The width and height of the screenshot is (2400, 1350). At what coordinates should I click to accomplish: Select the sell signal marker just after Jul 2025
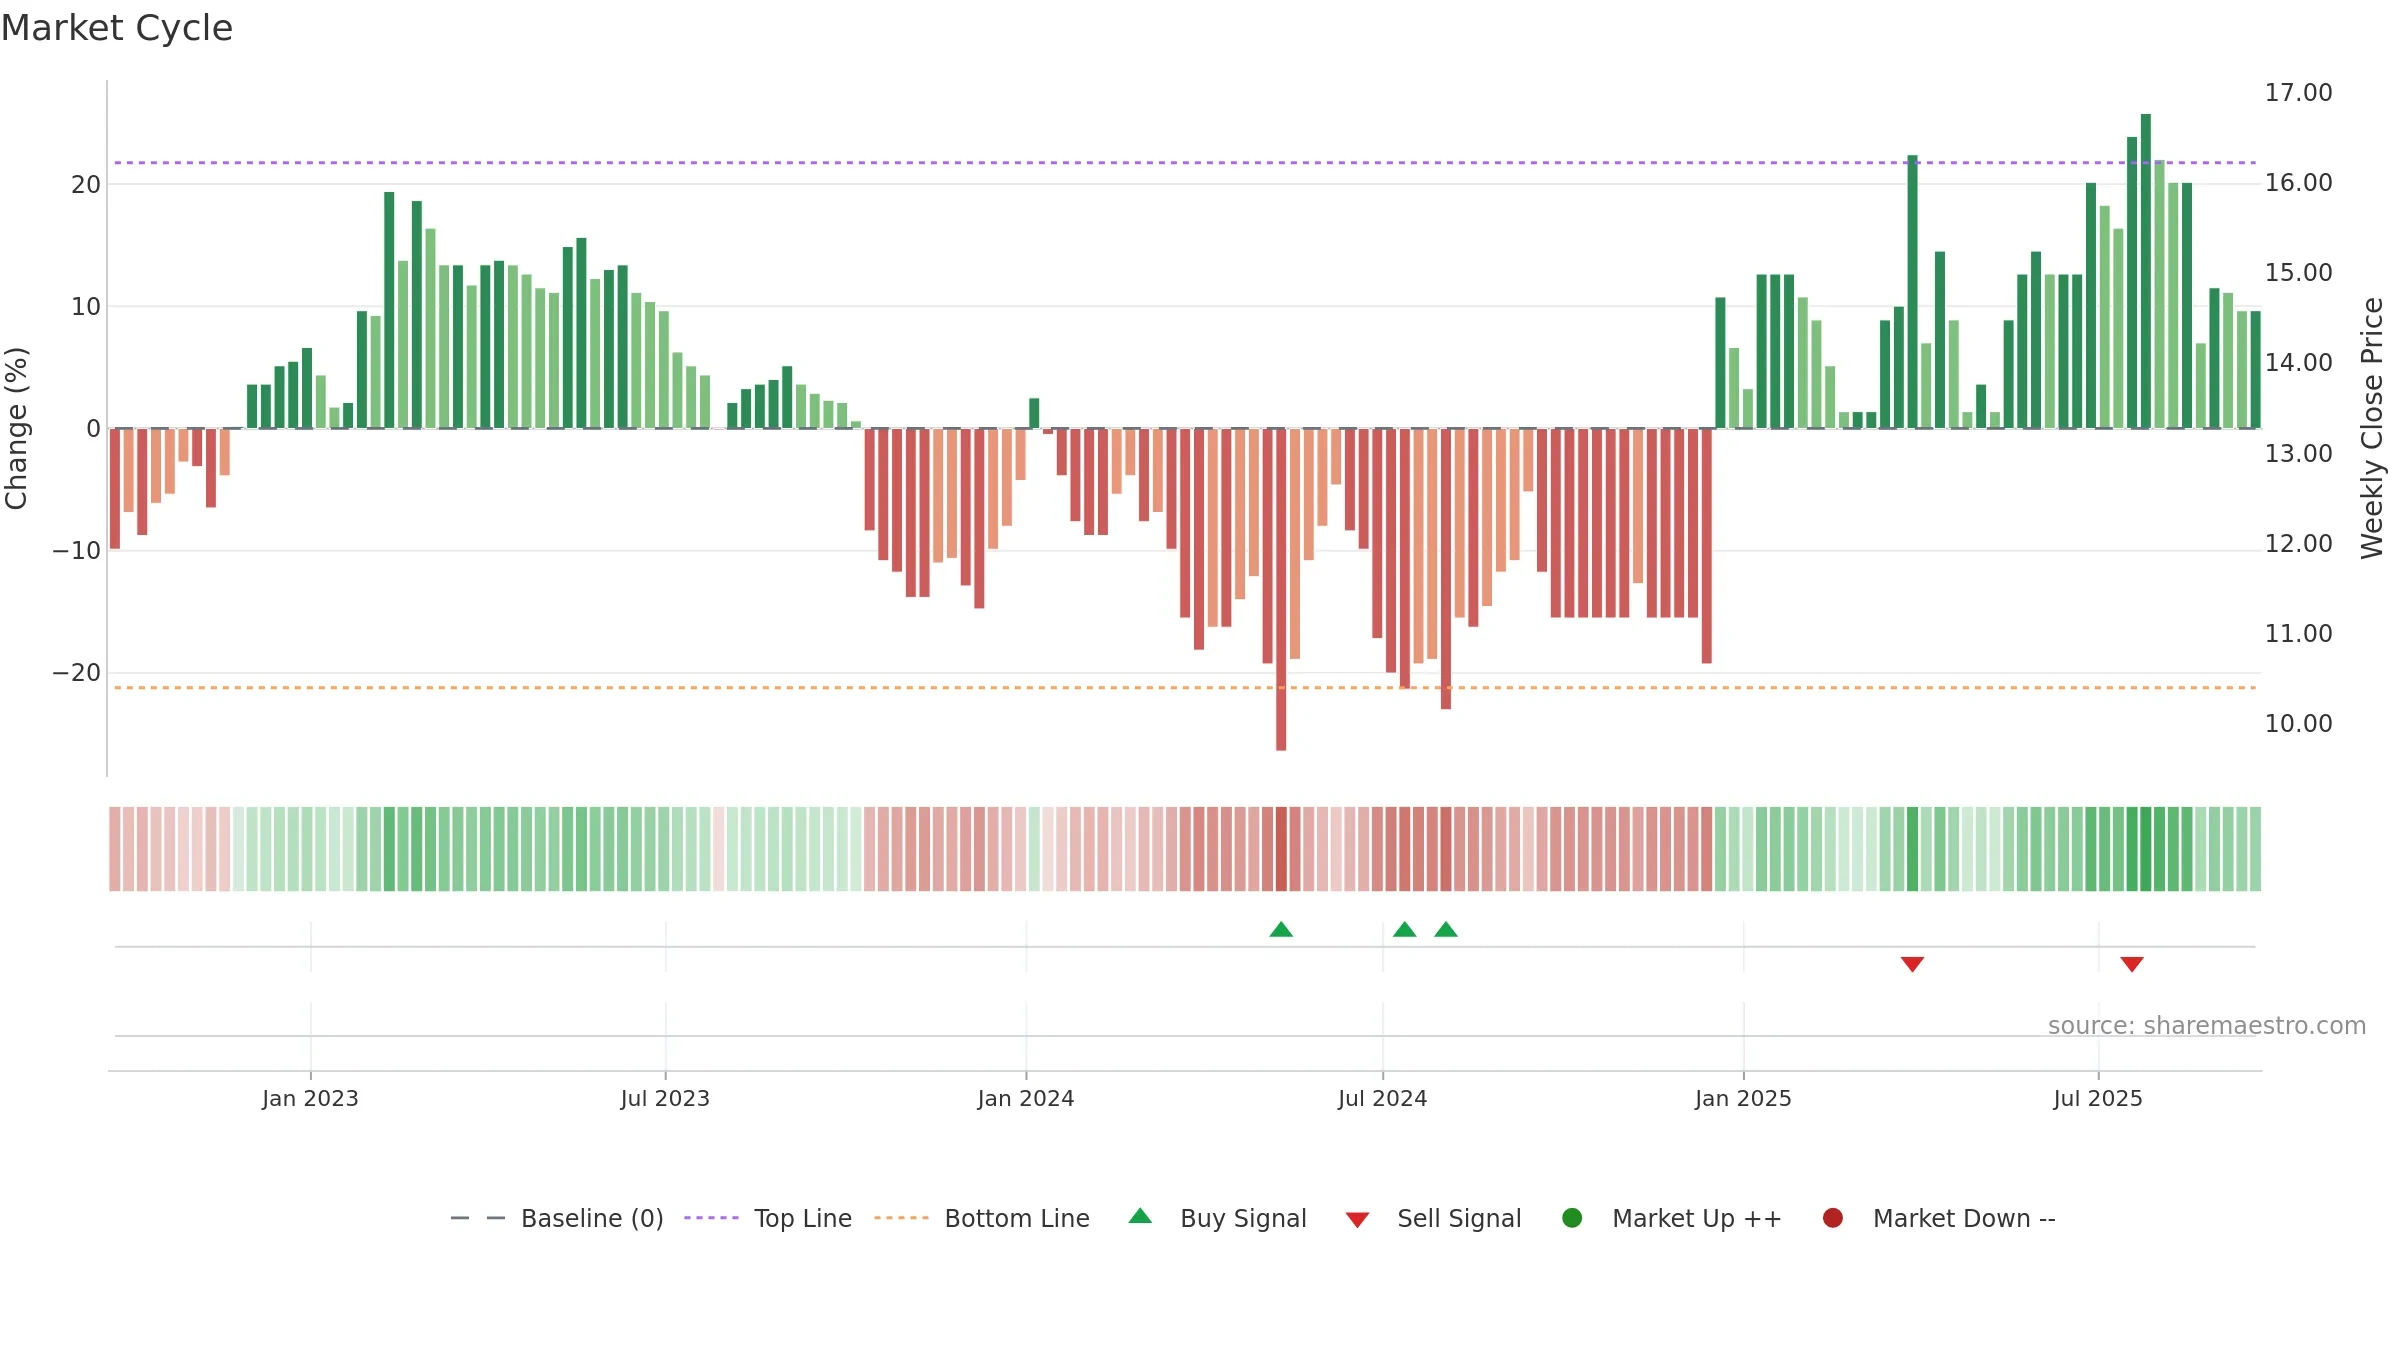coord(2132,964)
